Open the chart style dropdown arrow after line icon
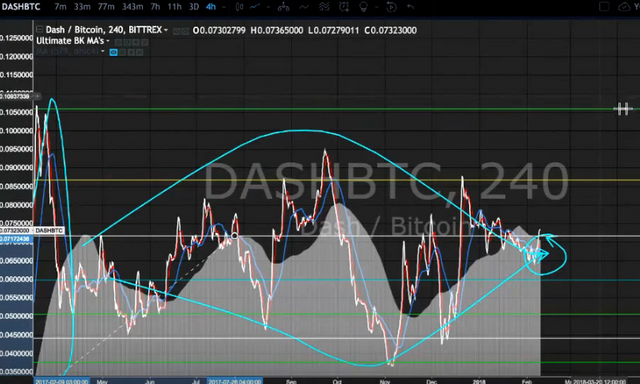Image resolution: width=640 pixels, height=384 pixels. 268,7
